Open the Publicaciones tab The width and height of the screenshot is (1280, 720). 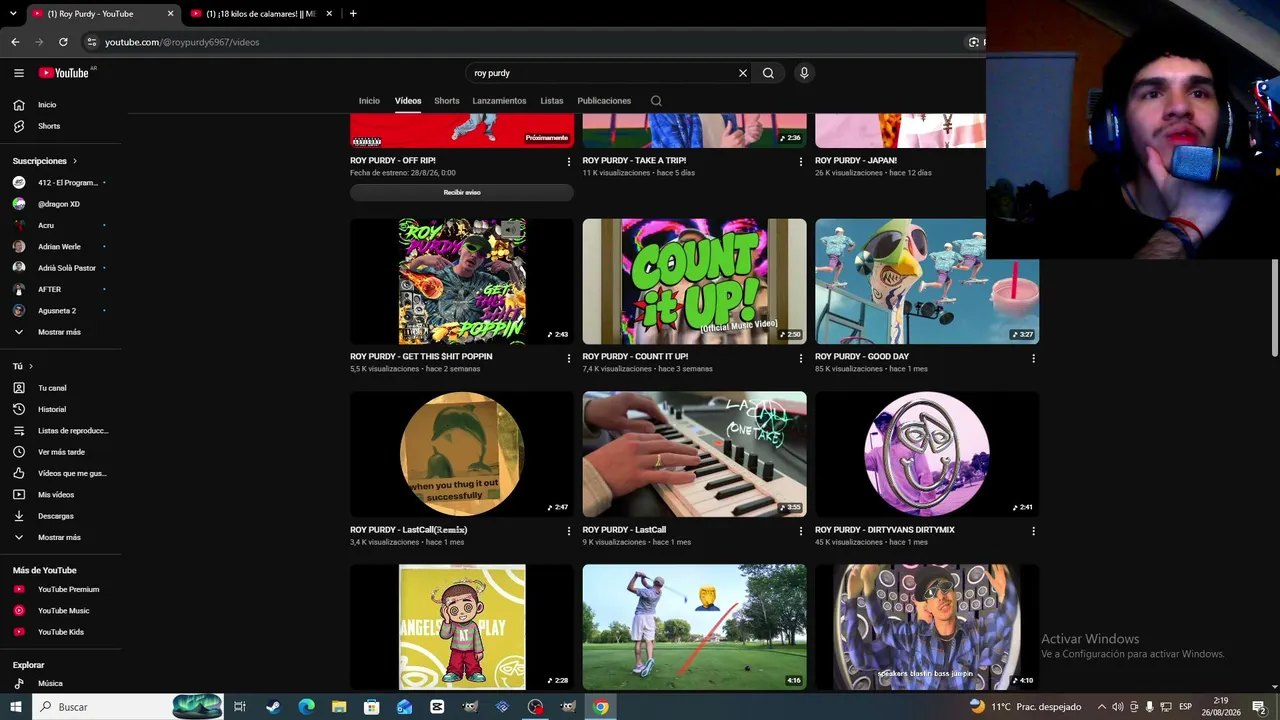(604, 101)
